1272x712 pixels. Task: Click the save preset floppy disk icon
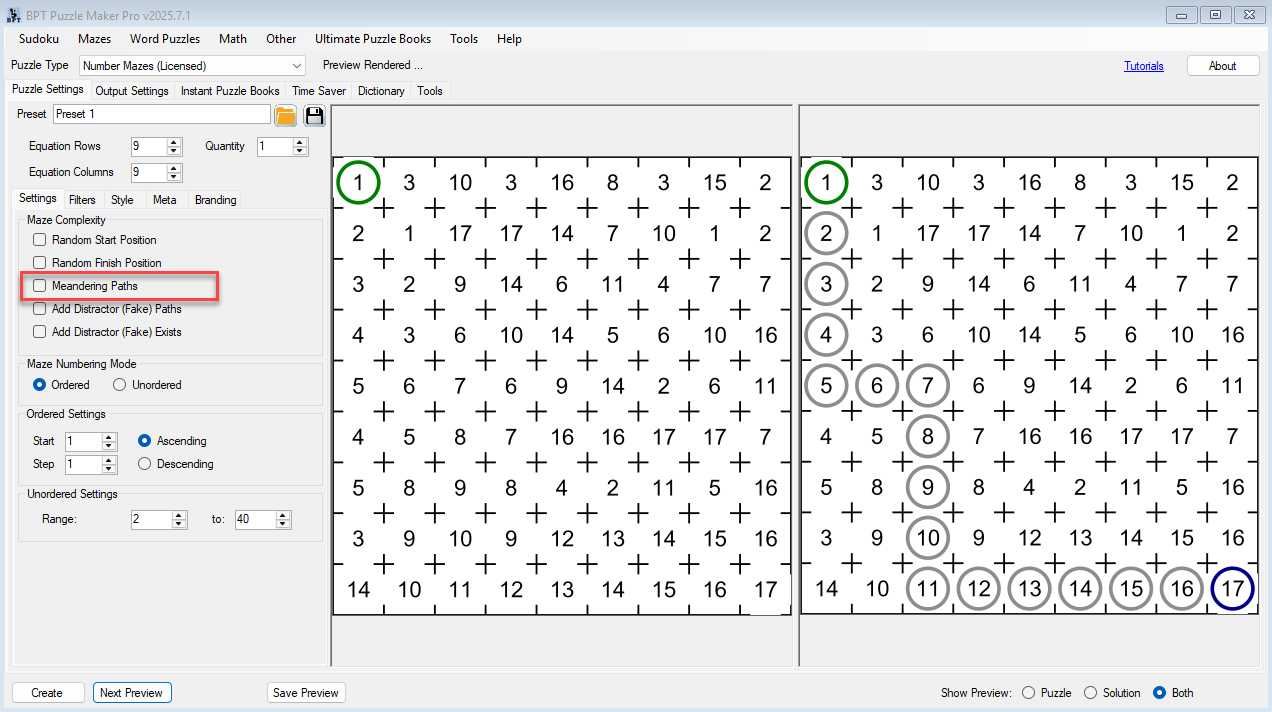click(315, 115)
